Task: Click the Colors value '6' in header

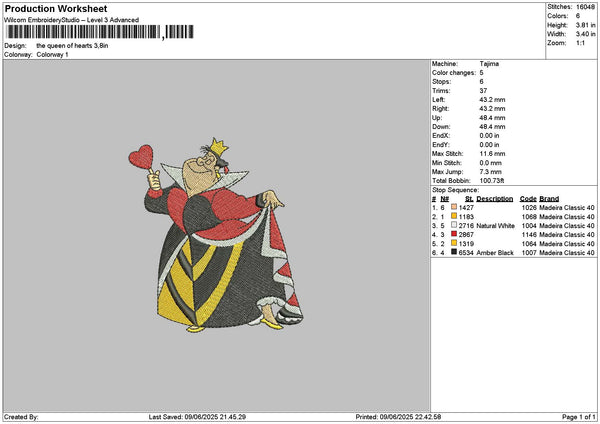Action: (x=578, y=16)
